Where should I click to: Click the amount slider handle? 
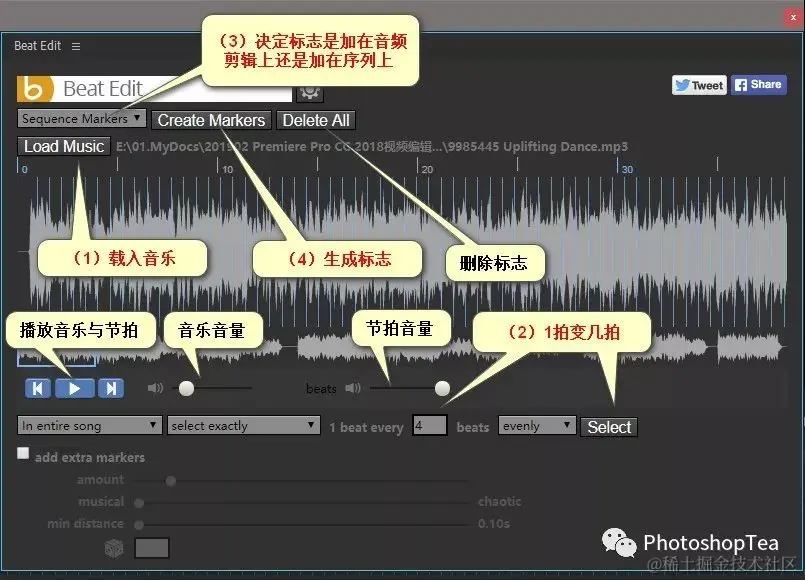coord(171,481)
